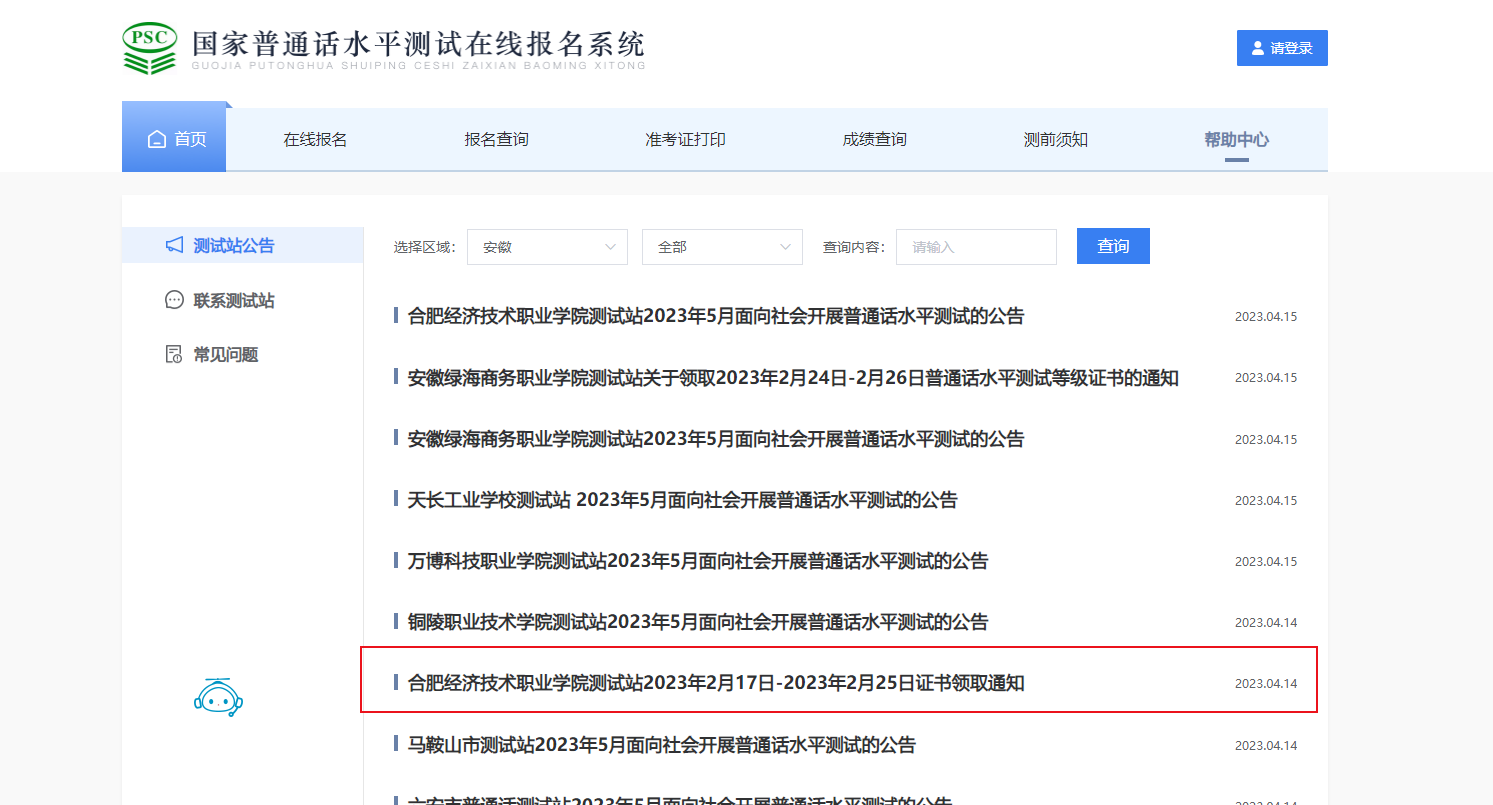The width and height of the screenshot is (1493, 805).
Task: Open the 帮助中心 tab
Action: coord(1236,140)
